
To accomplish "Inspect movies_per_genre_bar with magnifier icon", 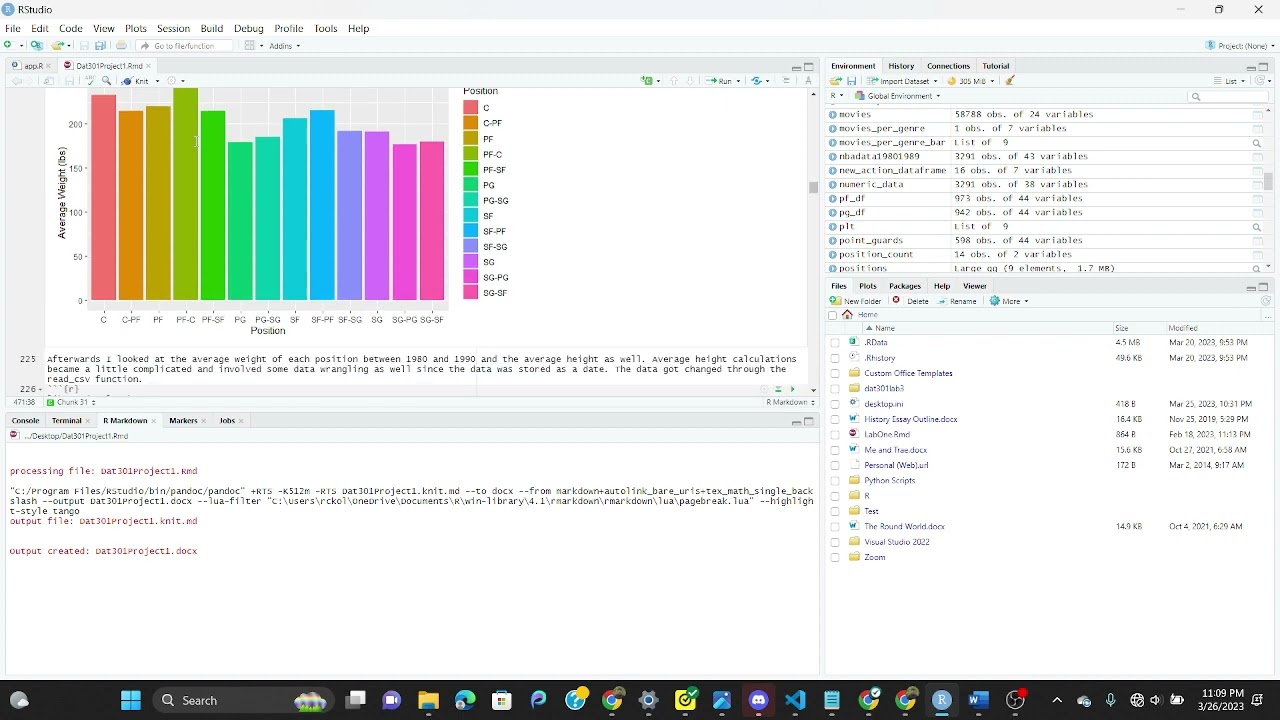I will click(1257, 143).
